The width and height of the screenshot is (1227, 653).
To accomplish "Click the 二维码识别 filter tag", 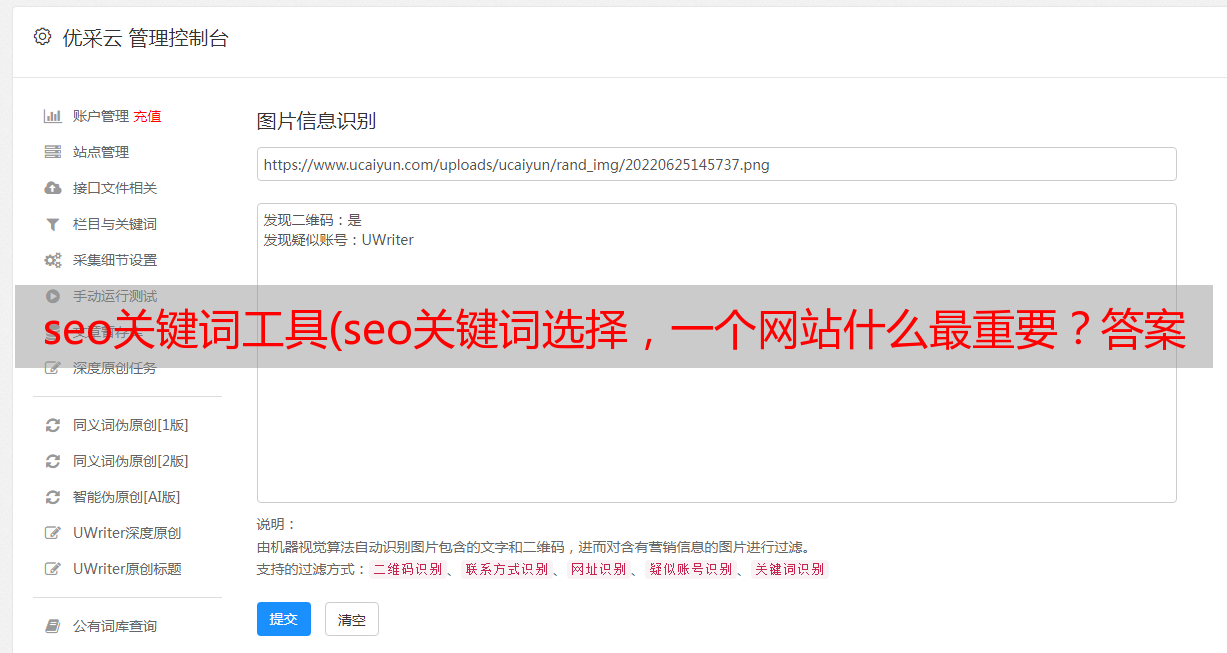I will point(408,569).
